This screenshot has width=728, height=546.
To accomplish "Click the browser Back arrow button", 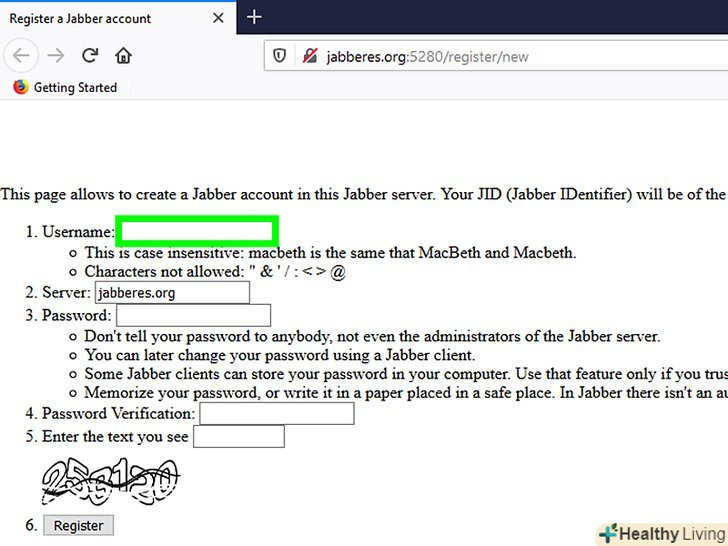I will 21,56.
